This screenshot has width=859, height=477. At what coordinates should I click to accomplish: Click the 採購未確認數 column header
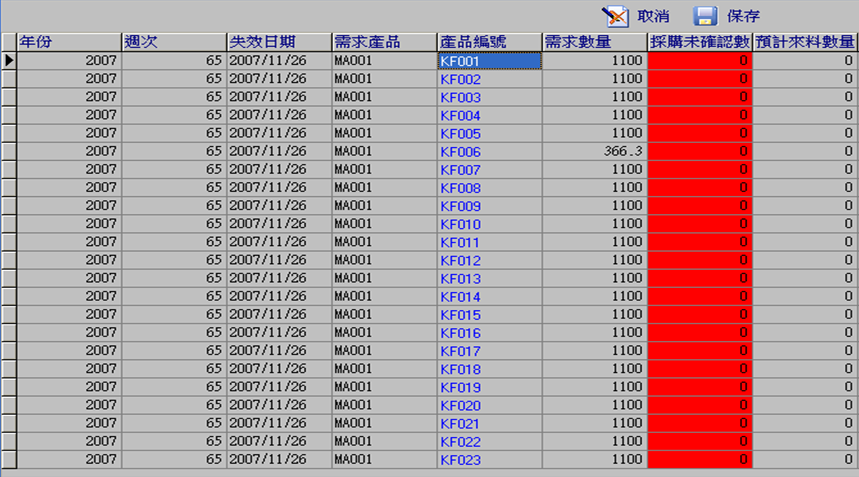tap(700, 42)
